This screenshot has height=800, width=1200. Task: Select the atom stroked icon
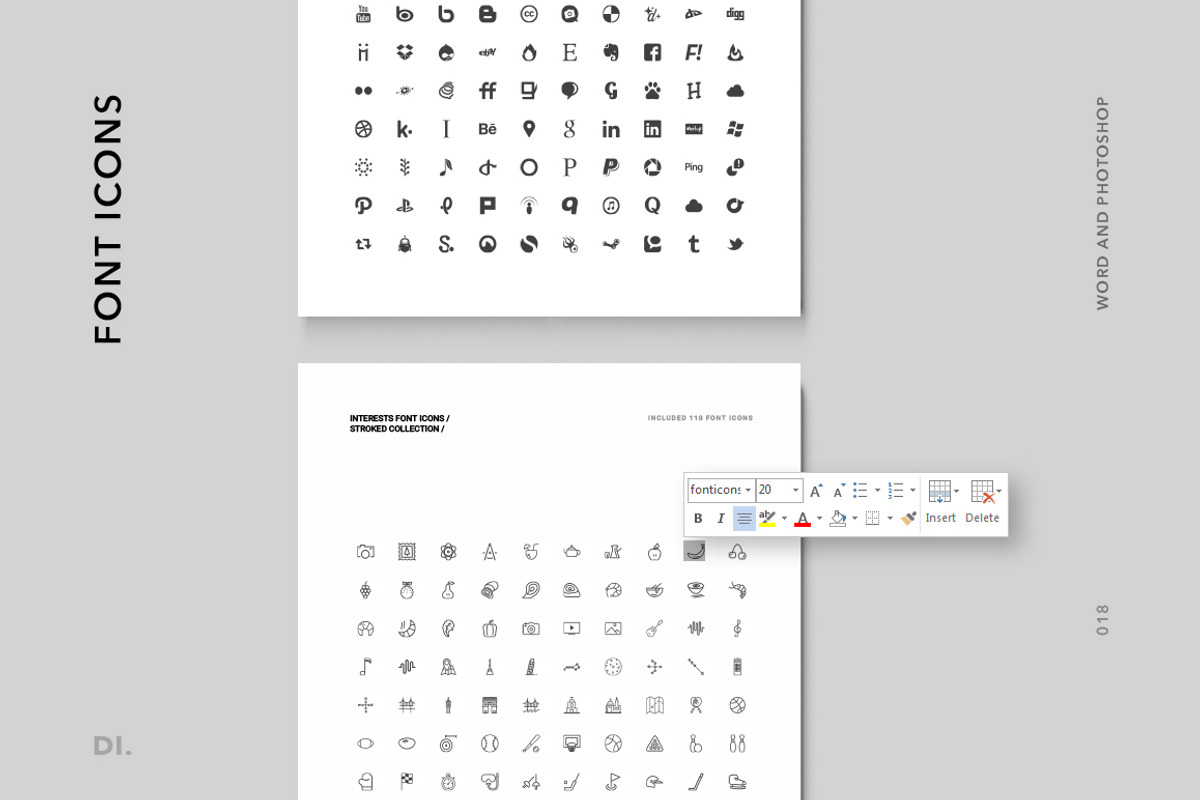point(448,551)
